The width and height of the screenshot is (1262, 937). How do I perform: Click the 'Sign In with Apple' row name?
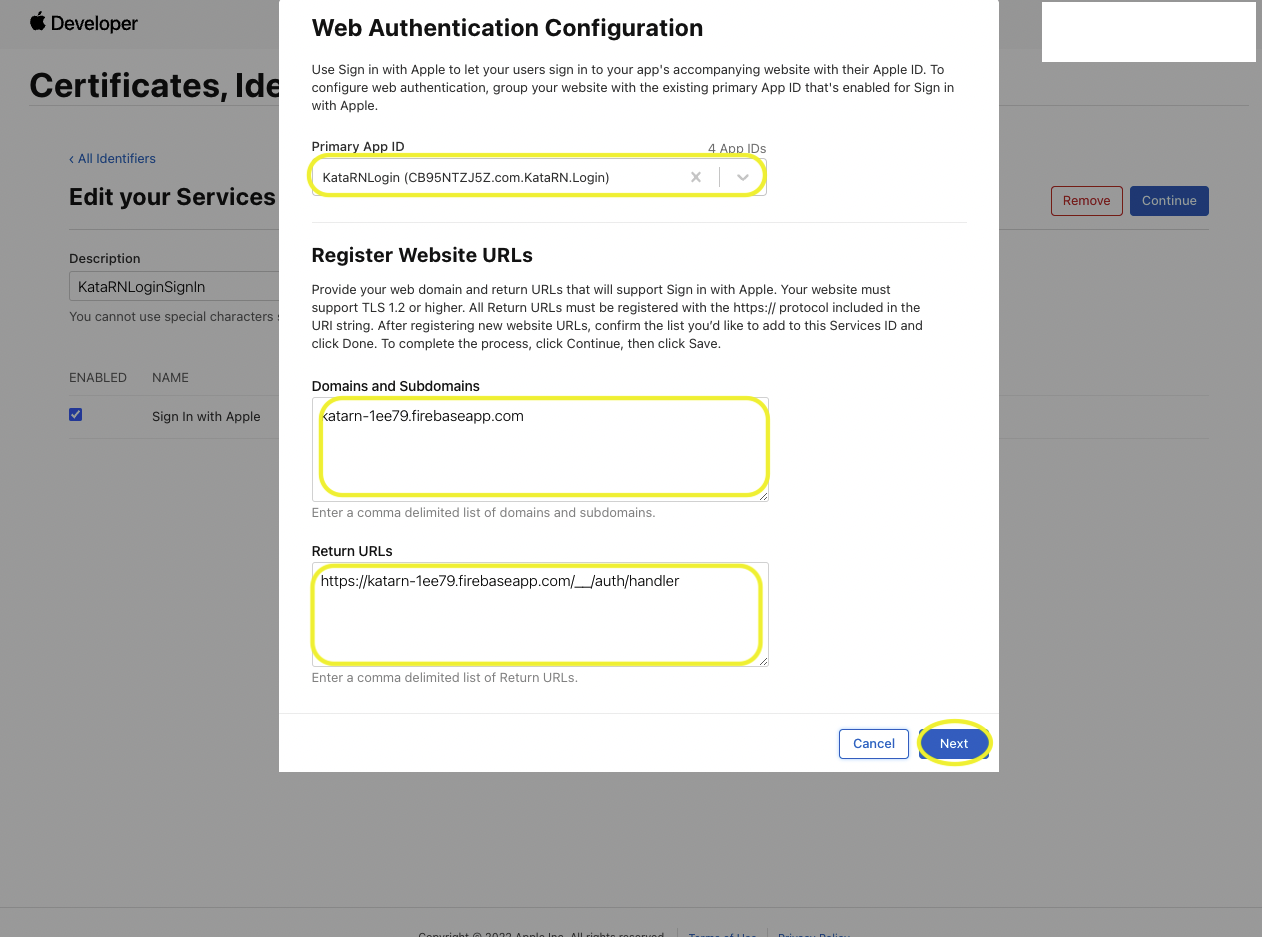206,416
